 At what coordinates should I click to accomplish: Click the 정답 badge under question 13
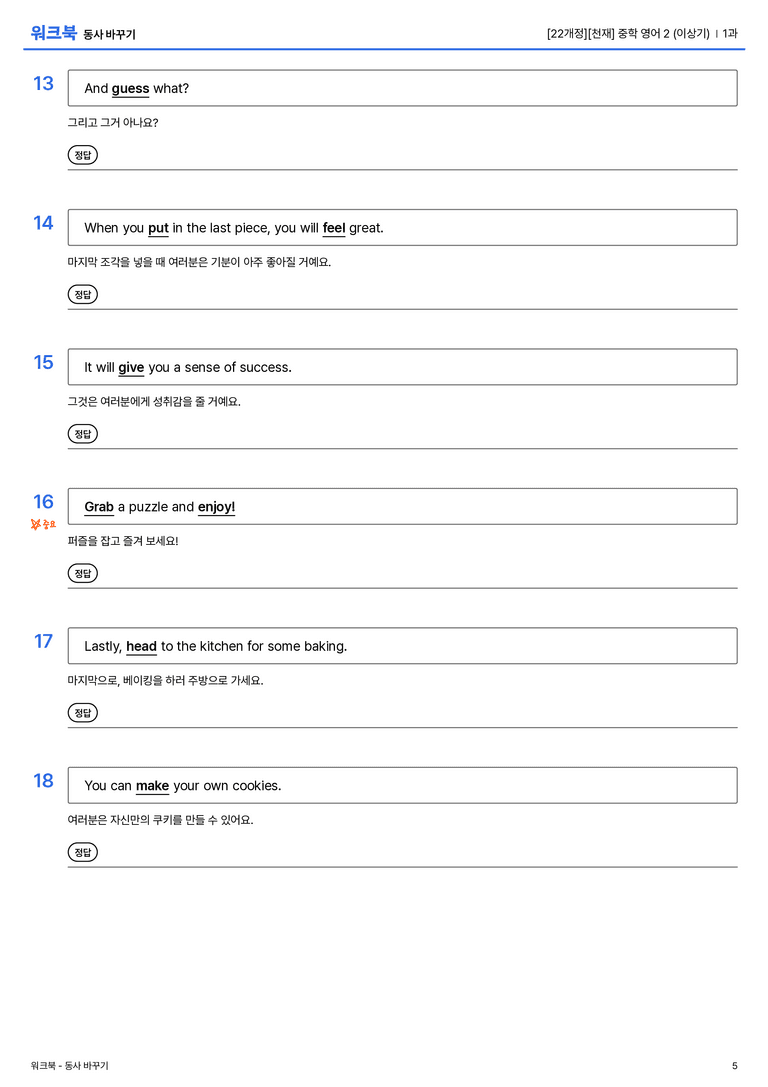tap(82, 155)
